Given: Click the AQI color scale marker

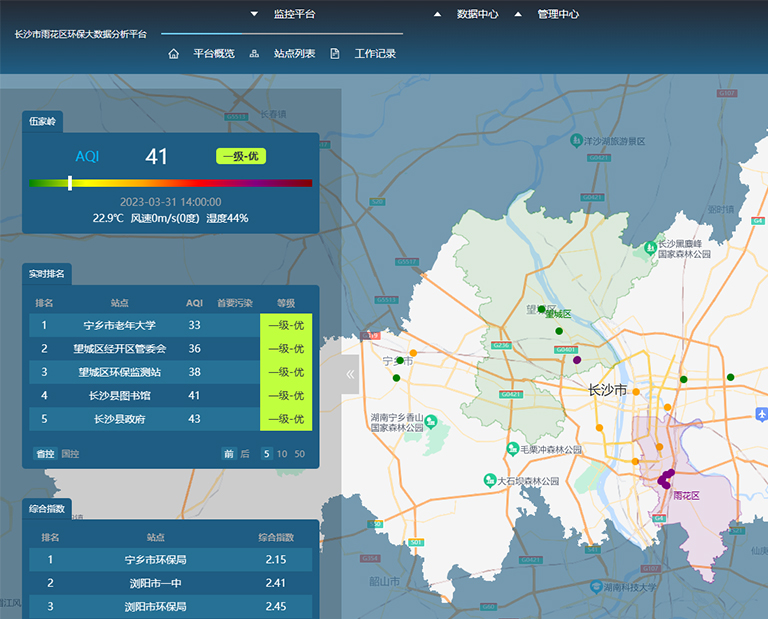Looking at the screenshot, I should 70,183.
